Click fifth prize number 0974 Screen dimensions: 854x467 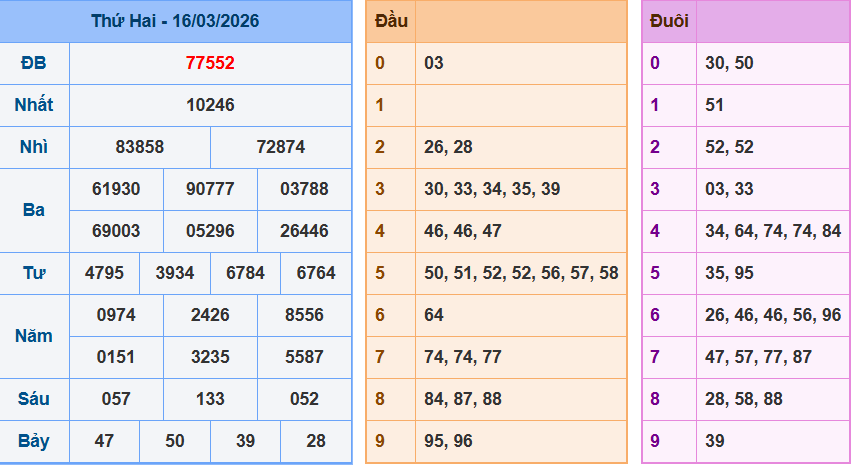click(x=116, y=315)
